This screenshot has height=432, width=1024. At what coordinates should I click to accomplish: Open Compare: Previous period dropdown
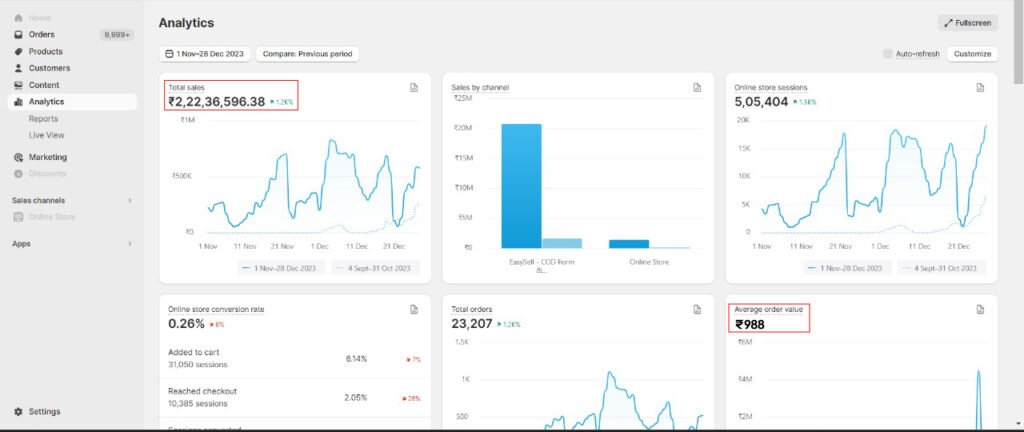307,54
